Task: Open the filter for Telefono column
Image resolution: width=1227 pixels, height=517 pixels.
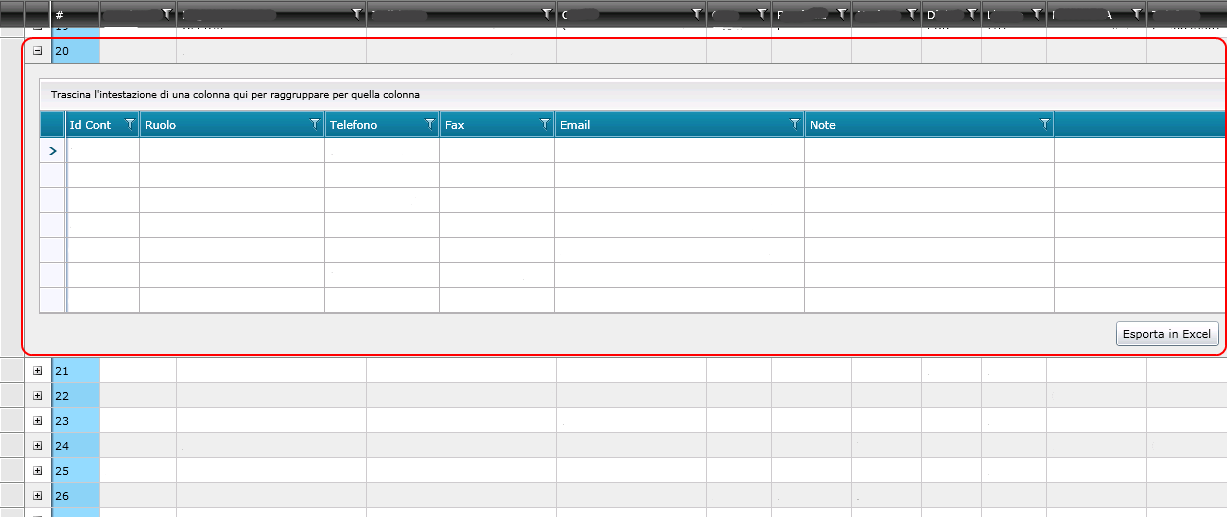Action: [429, 125]
